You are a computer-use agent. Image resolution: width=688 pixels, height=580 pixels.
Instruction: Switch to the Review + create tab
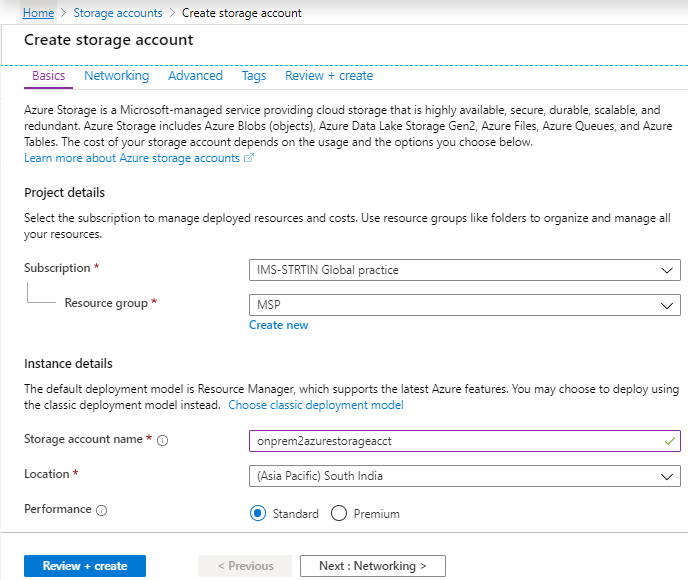click(x=329, y=76)
